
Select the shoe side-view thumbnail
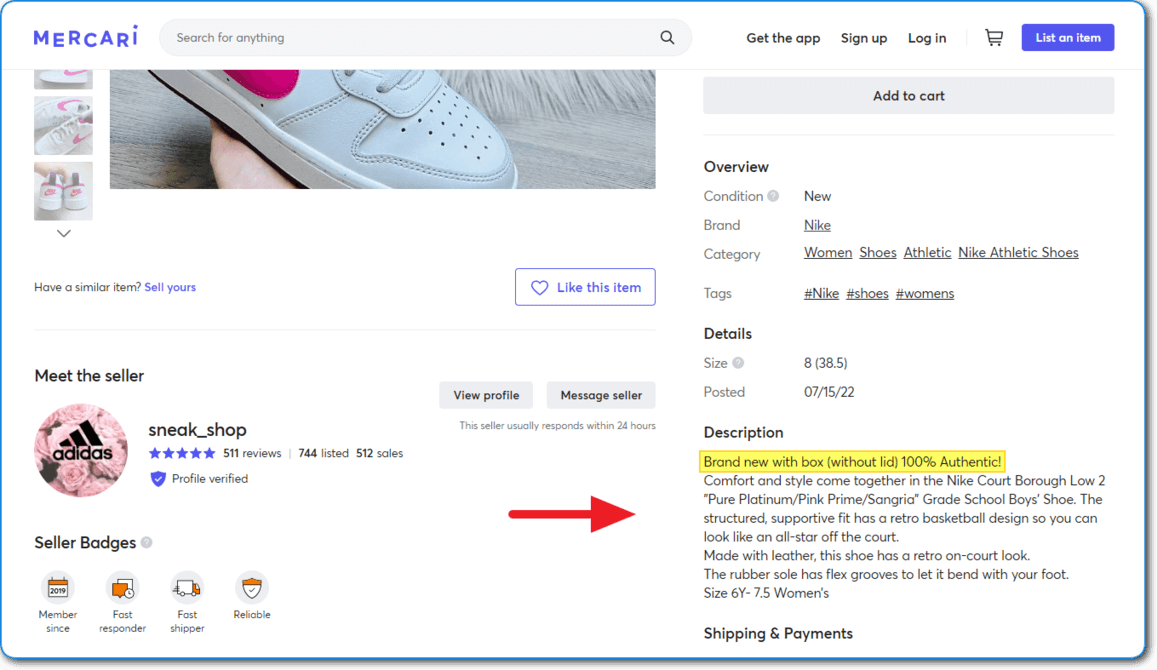point(63,125)
